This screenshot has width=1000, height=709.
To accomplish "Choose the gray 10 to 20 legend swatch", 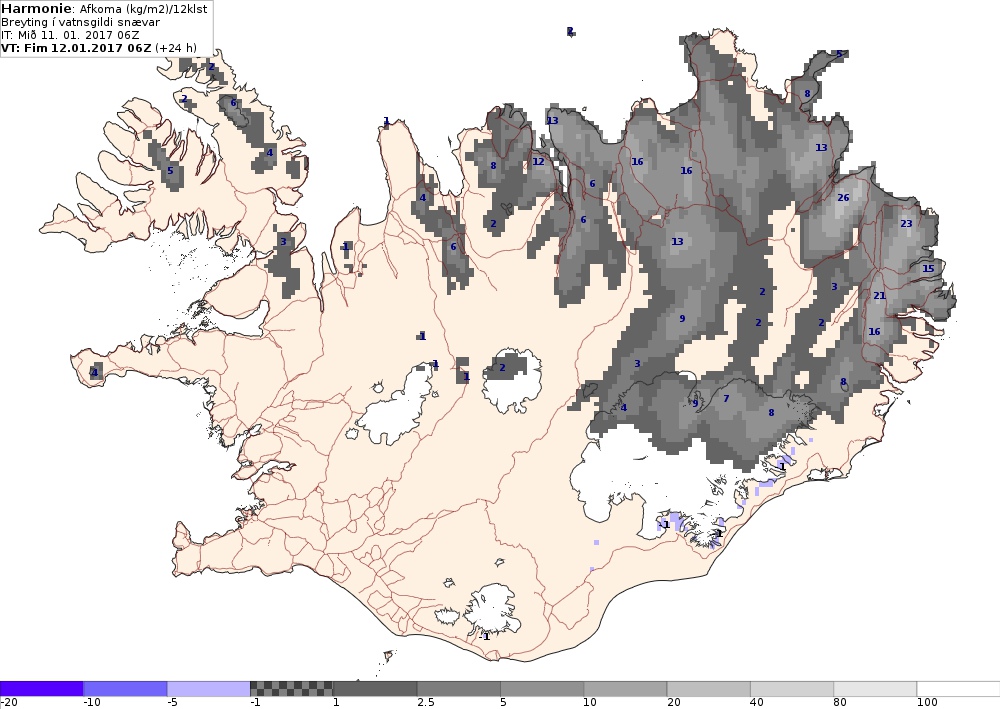I will [x=625, y=689].
